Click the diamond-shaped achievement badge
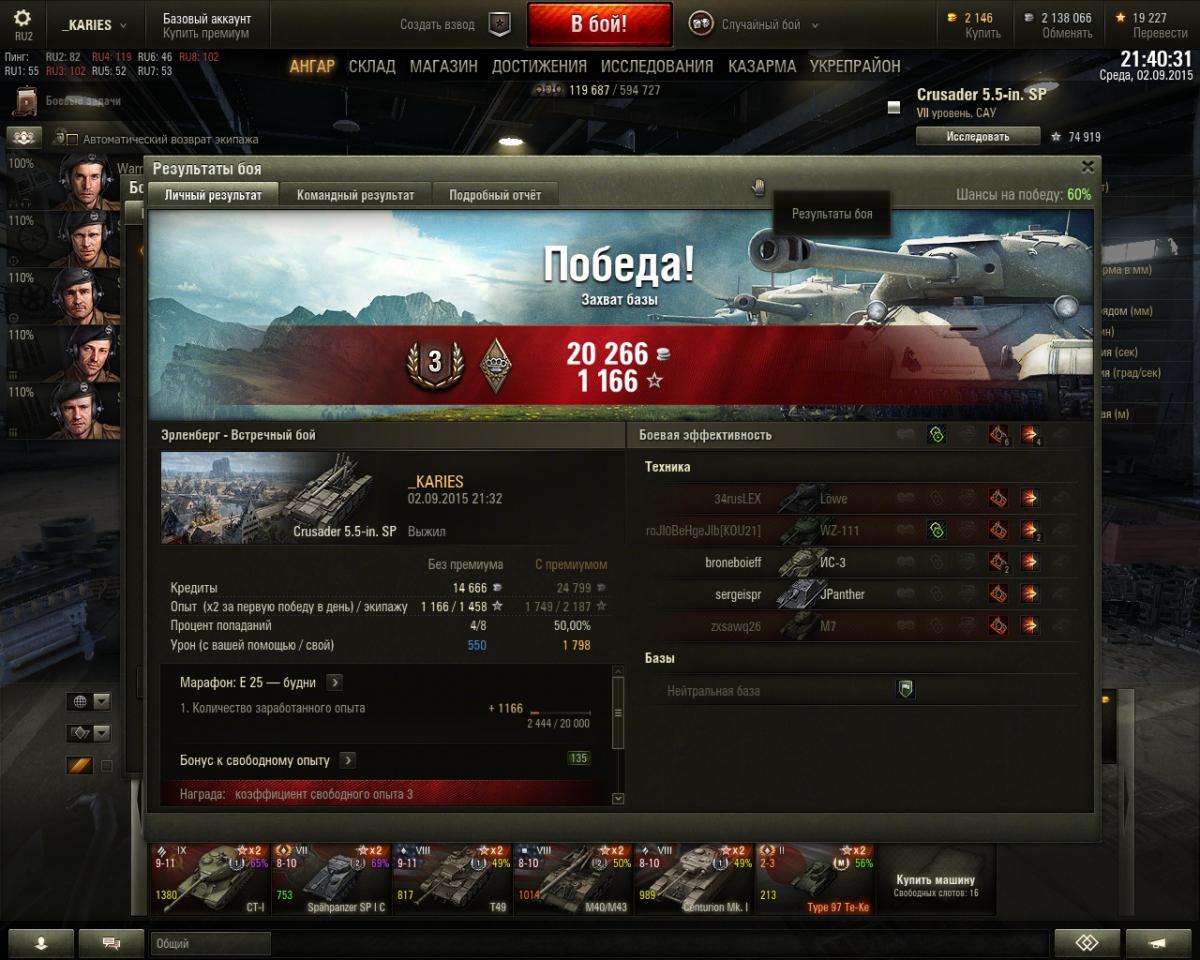 493,364
